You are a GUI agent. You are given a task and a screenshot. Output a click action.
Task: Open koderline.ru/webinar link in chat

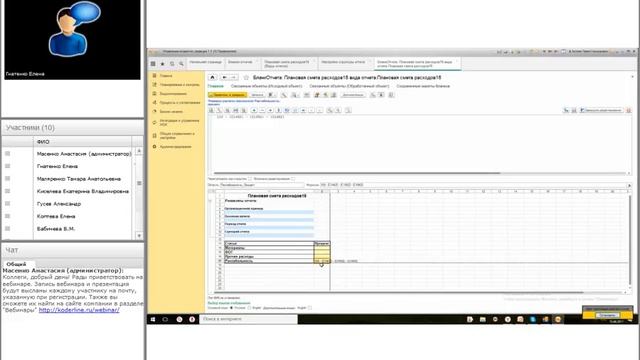coord(79,310)
